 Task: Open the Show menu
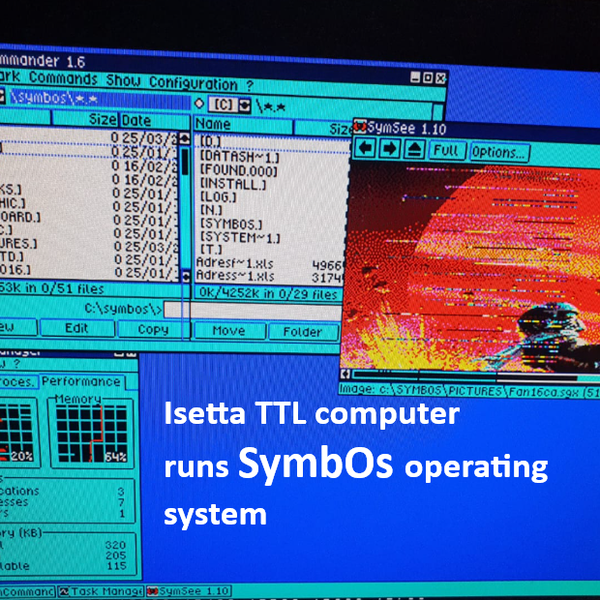click(123, 80)
